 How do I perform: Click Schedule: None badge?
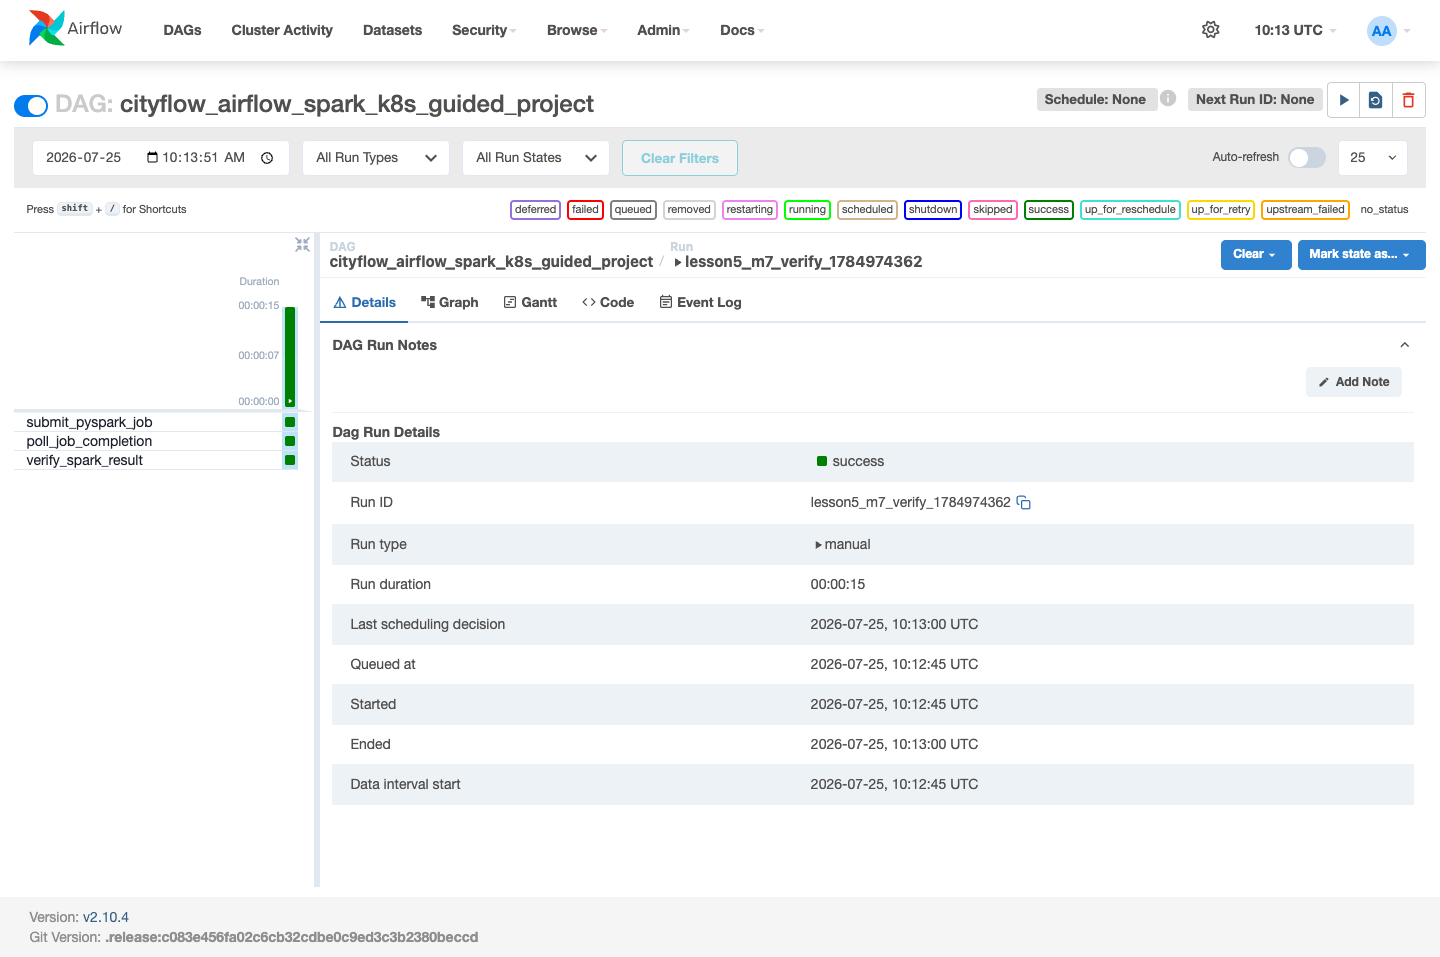pos(1095,99)
